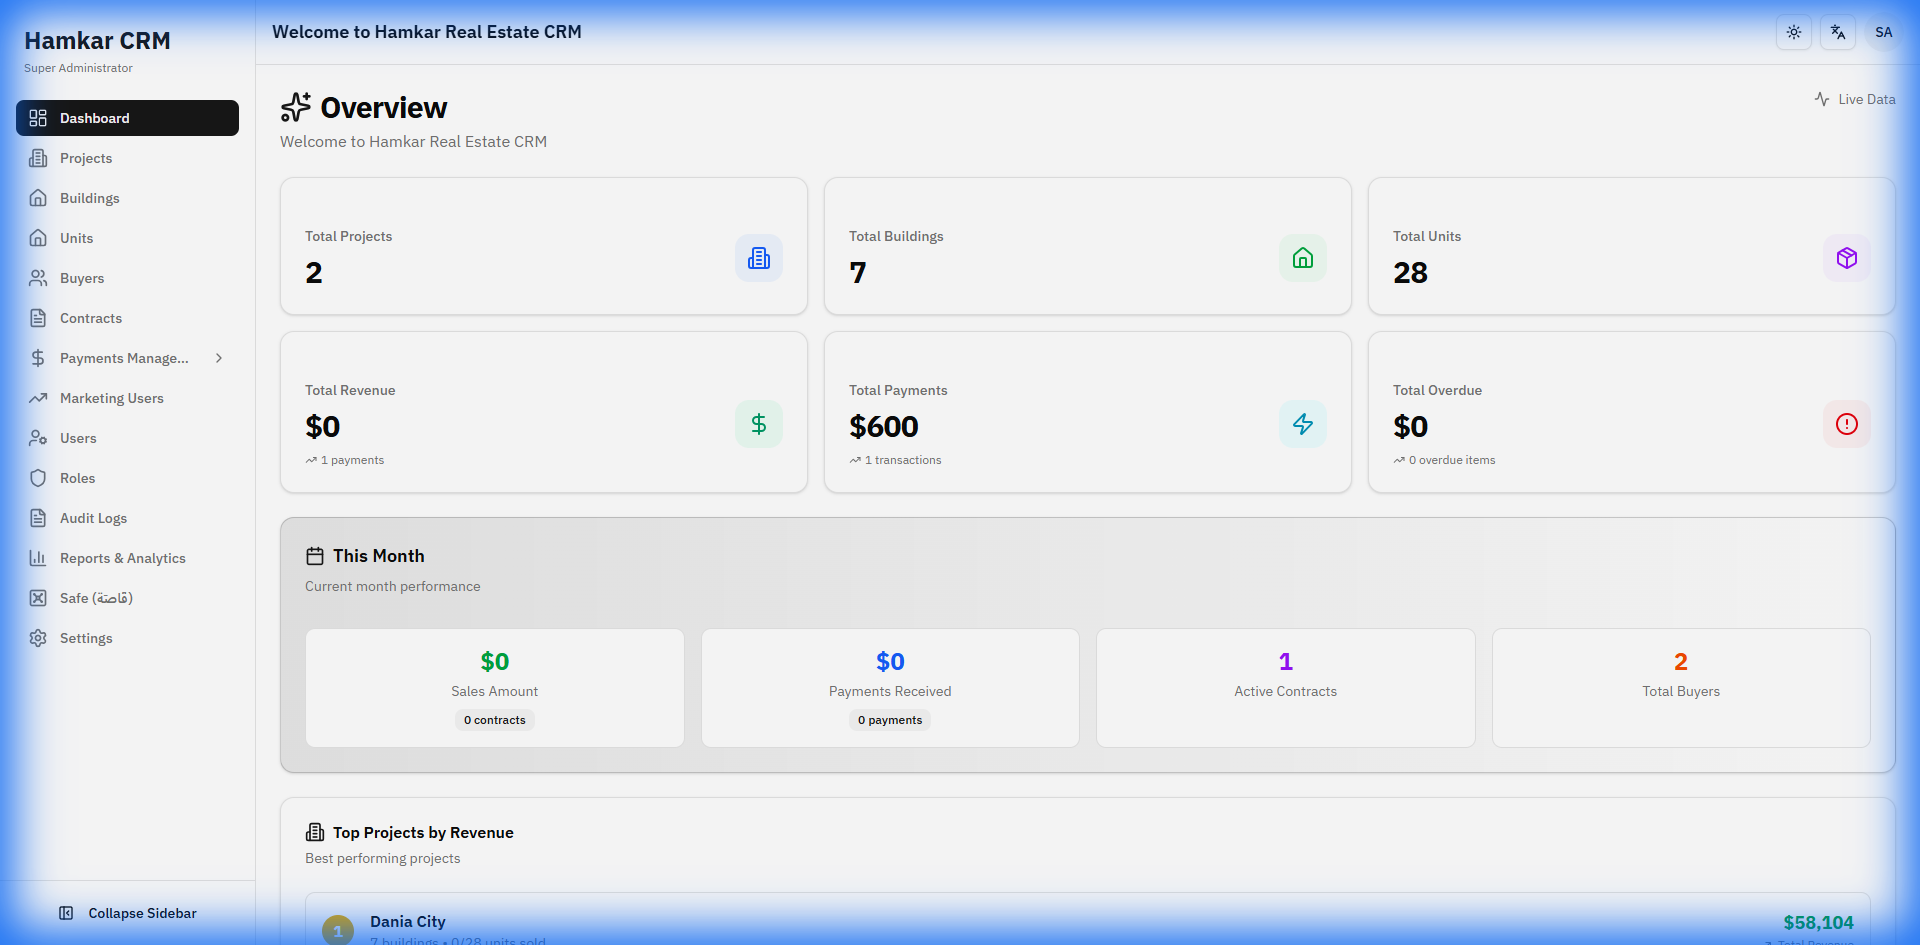Click the Total Units purple cube icon
The image size is (1920, 945).
coord(1847,258)
